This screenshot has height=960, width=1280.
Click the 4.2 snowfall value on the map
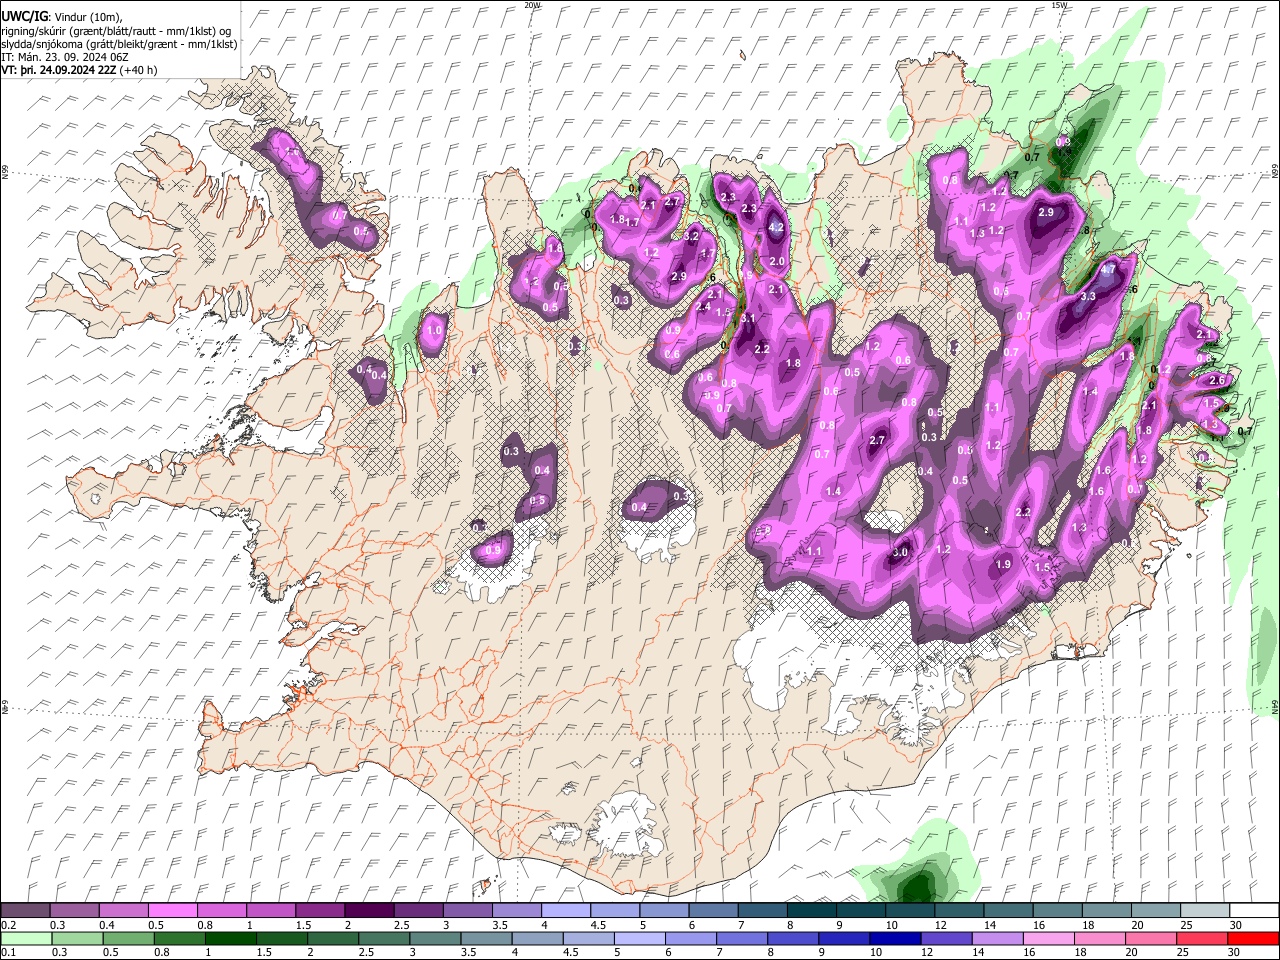pos(776,228)
